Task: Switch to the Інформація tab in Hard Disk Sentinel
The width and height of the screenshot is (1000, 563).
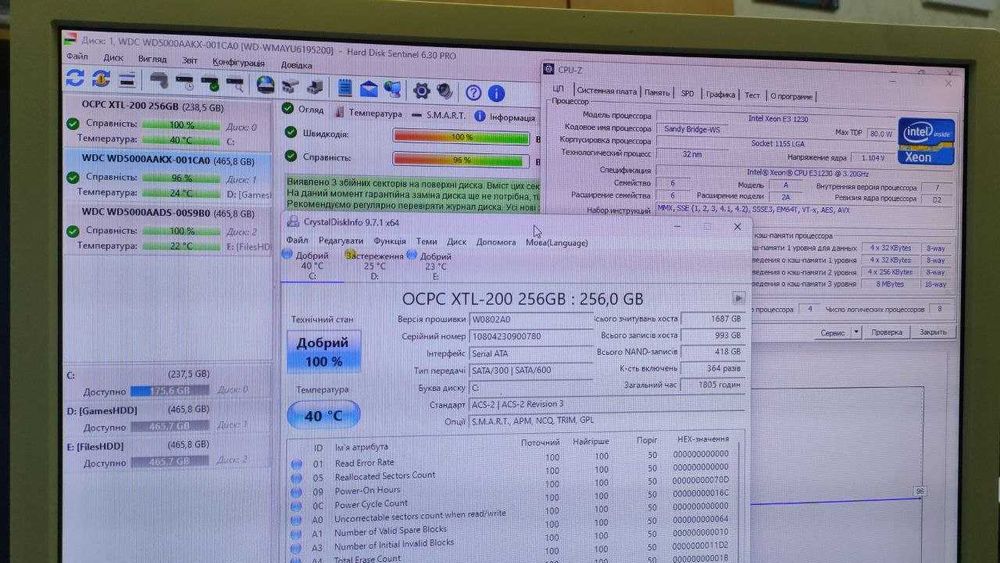Action: [x=505, y=117]
